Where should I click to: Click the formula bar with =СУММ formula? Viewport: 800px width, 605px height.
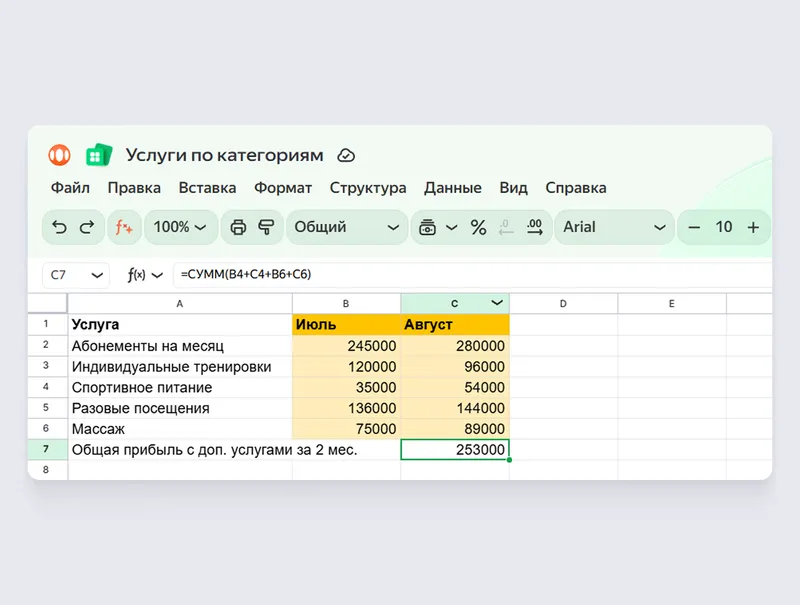(x=472, y=275)
